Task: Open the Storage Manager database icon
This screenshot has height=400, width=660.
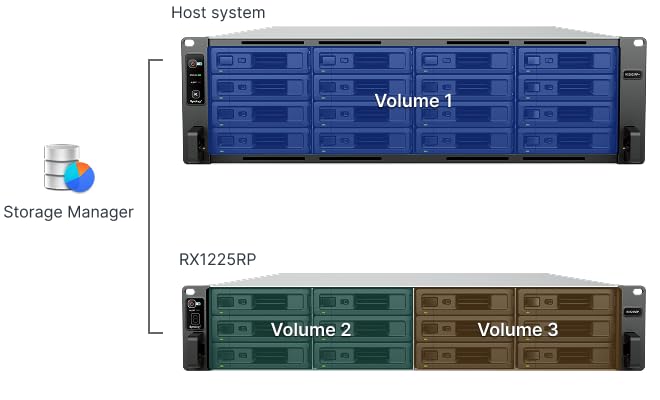Action: tap(68, 168)
